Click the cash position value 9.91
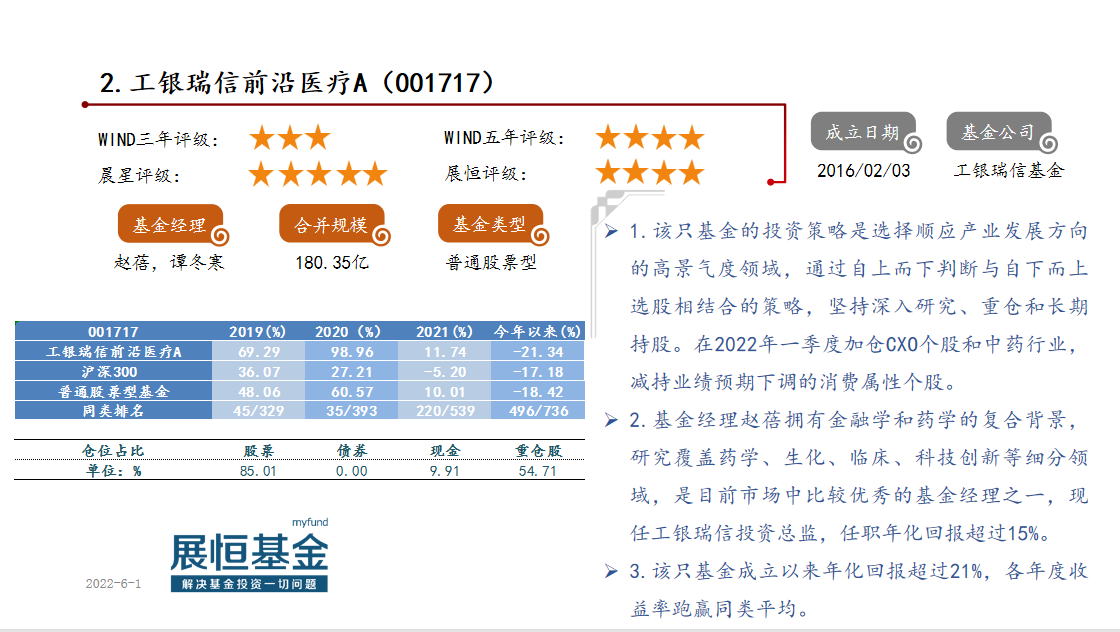 tap(444, 471)
